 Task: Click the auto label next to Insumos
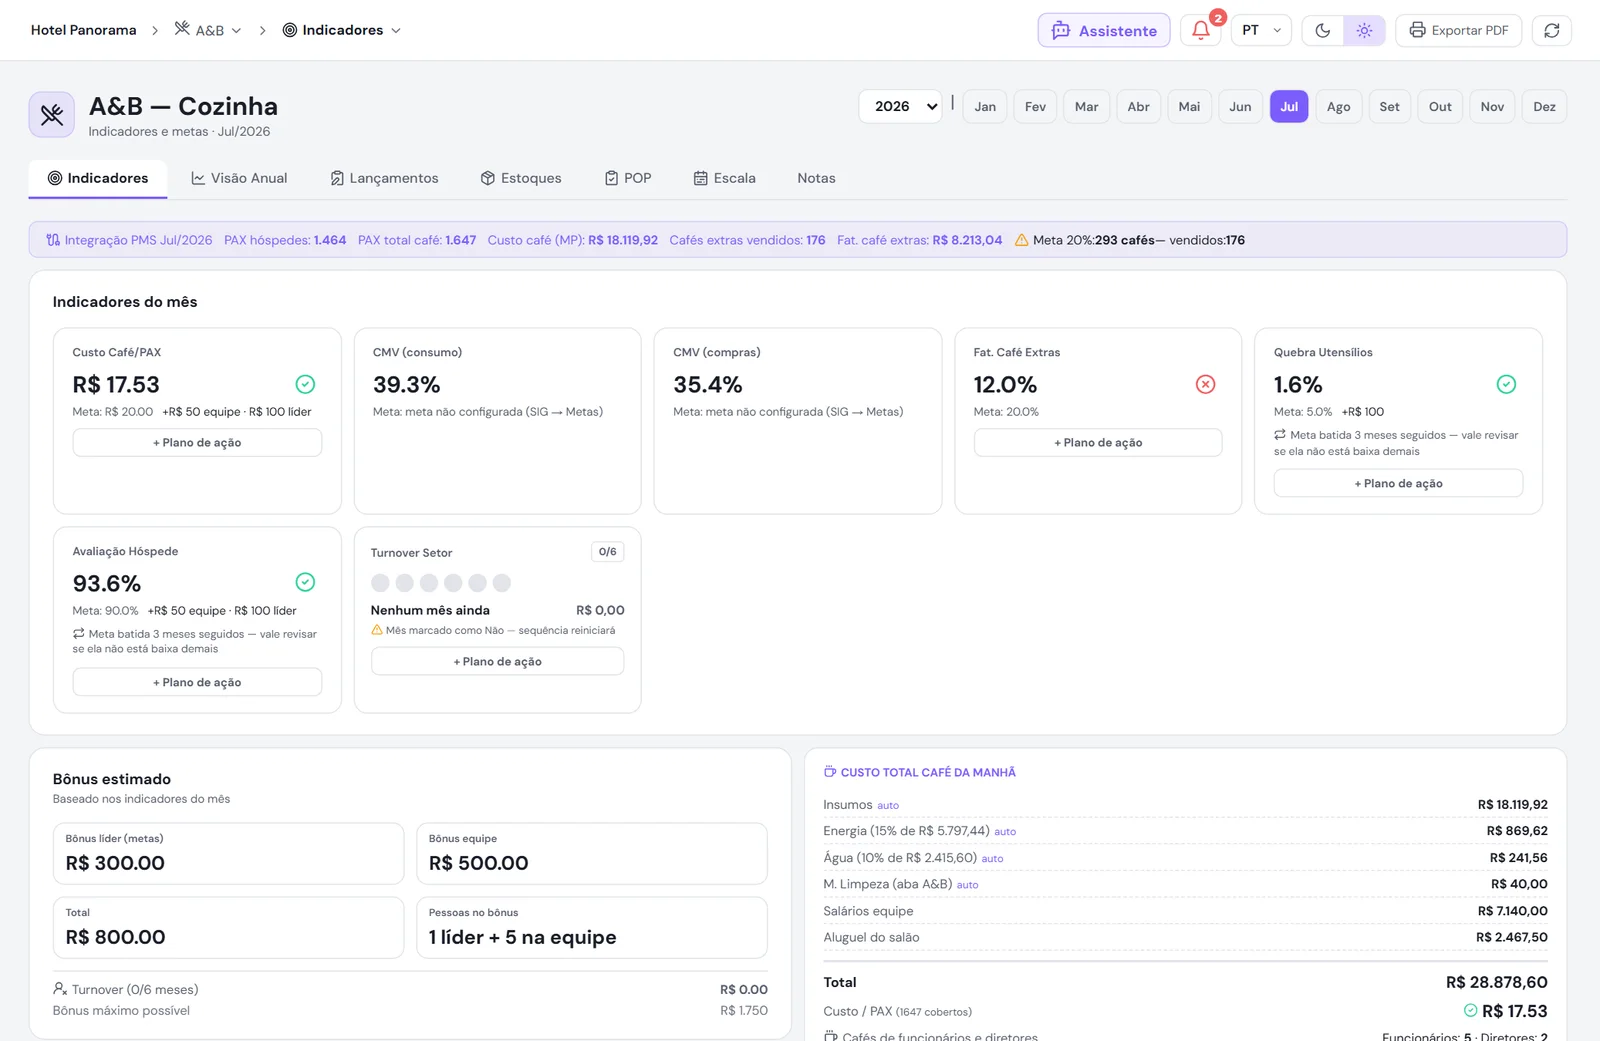pos(888,805)
